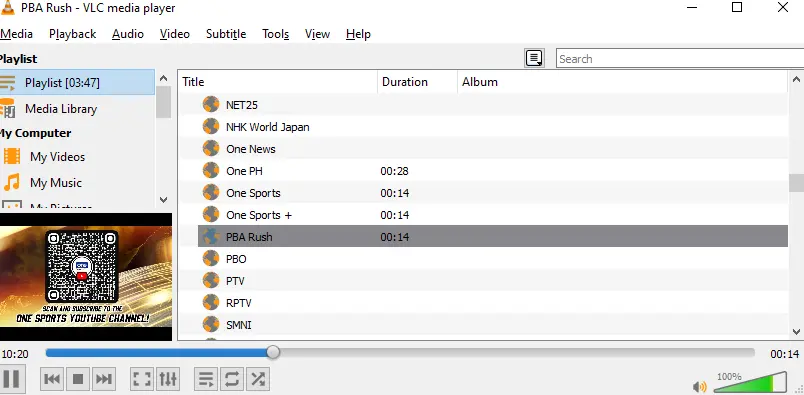Select PBA Rush highlighted entry
This screenshot has width=804, height=395.
[x=493, y=236]
